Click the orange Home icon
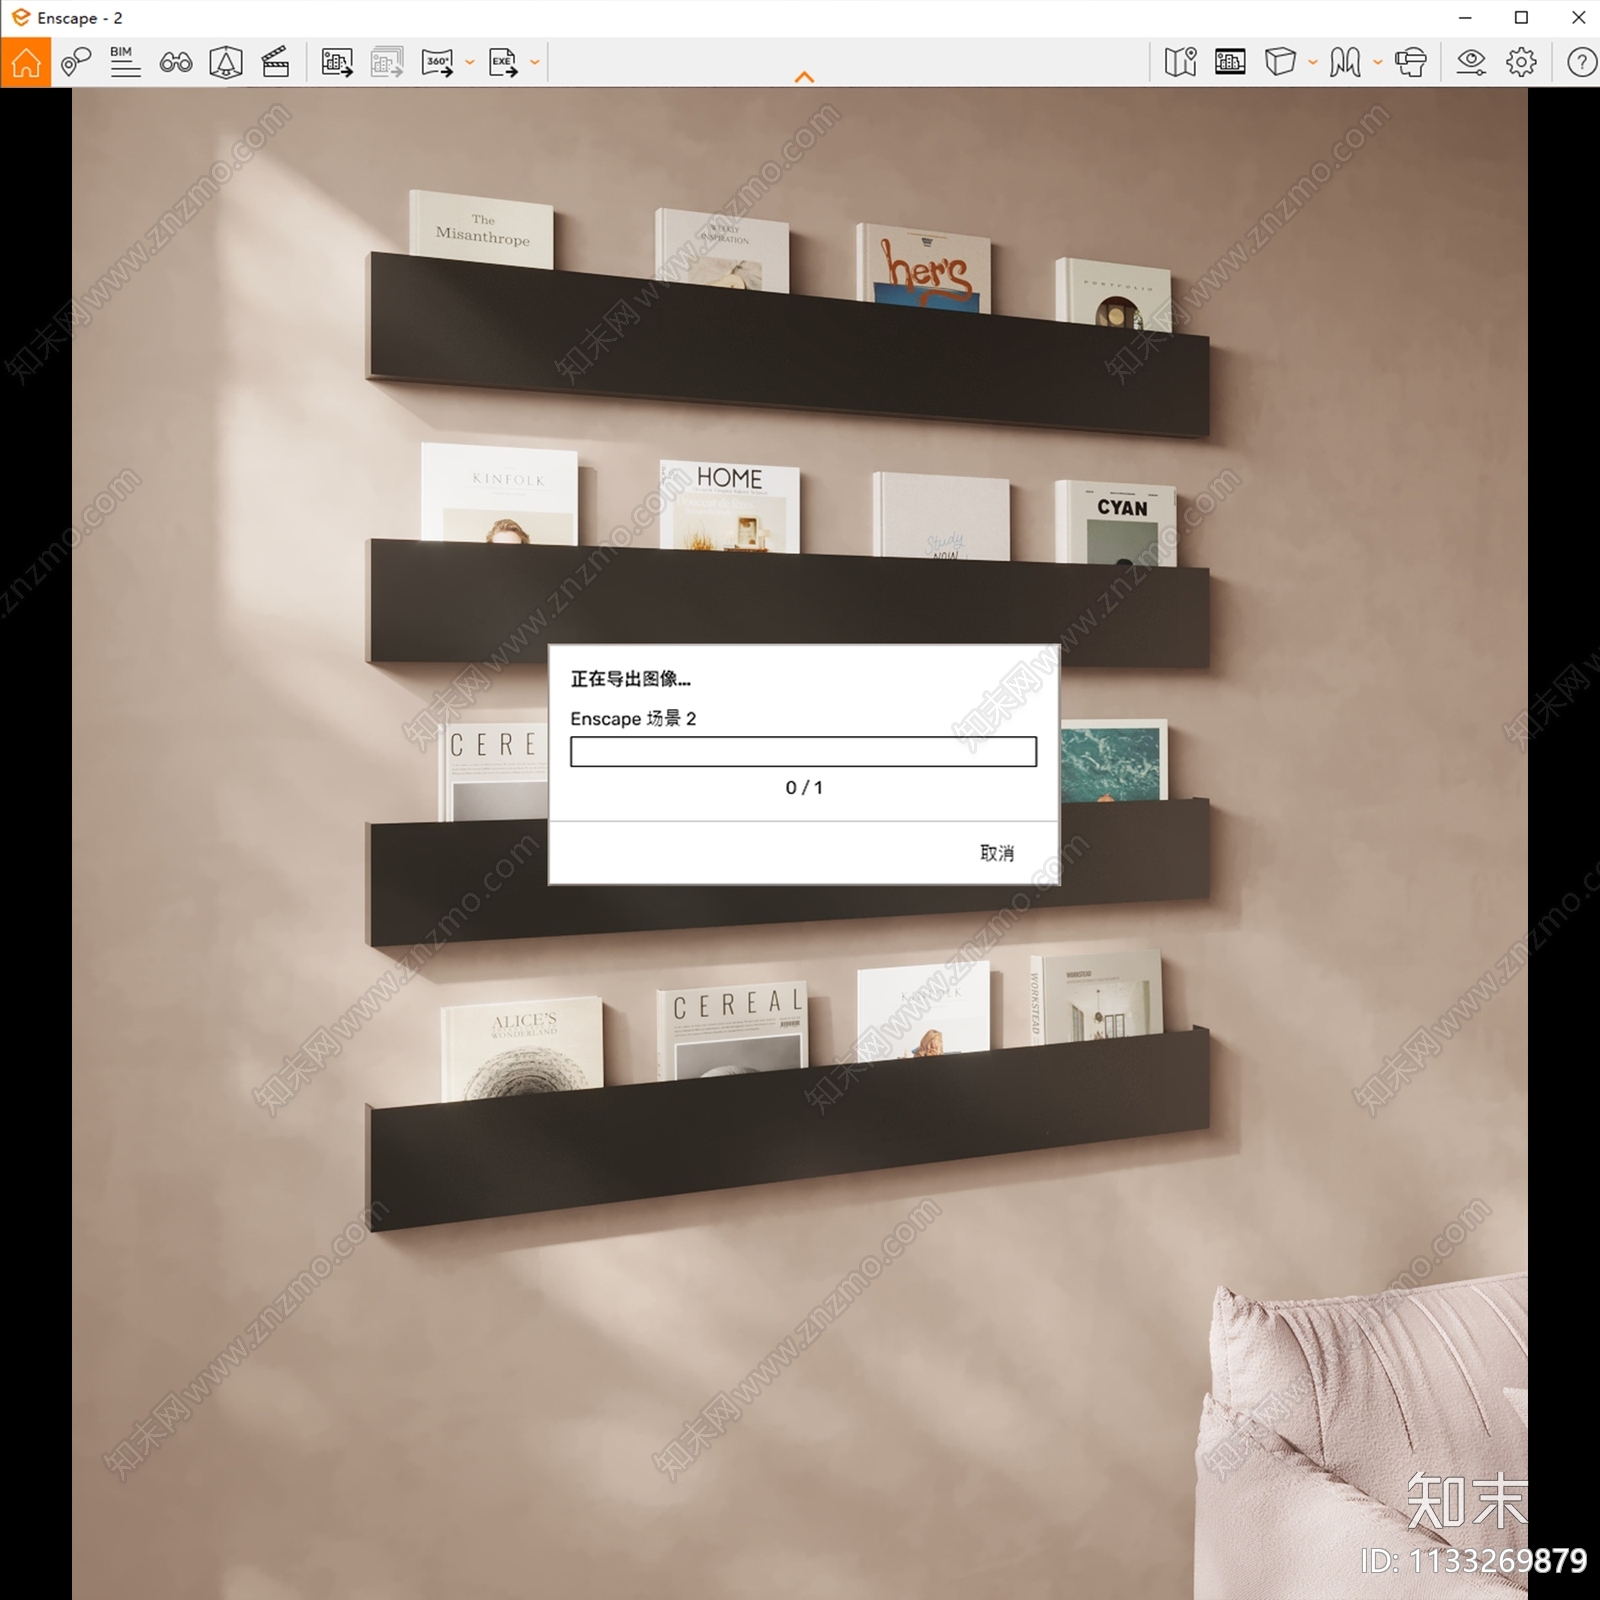The height and width of the screenshot is (1600, 1600). point(26,62)
